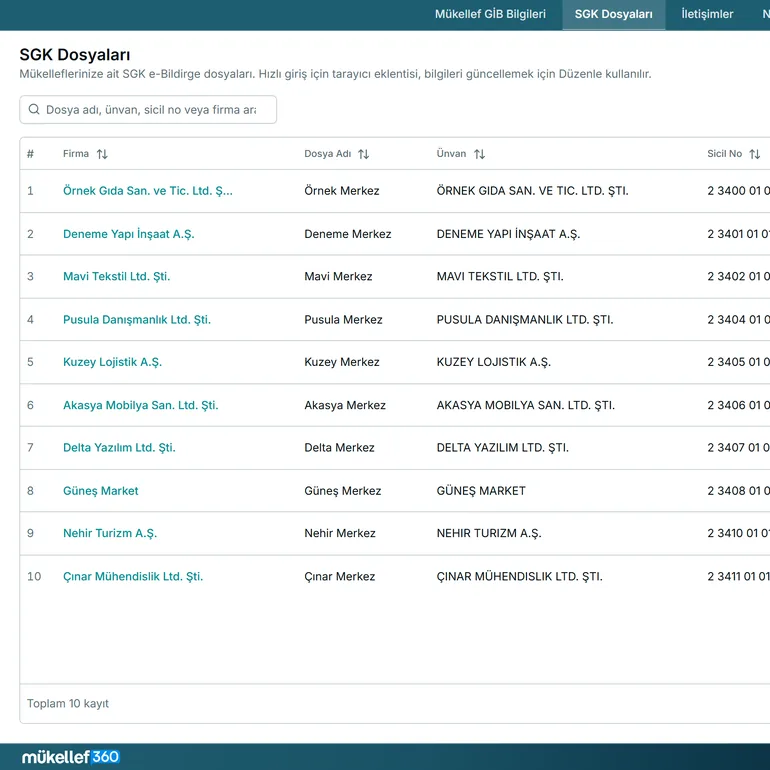
Task: Select the Mavi Merkez file name cell
Action: tap(338, 276)
